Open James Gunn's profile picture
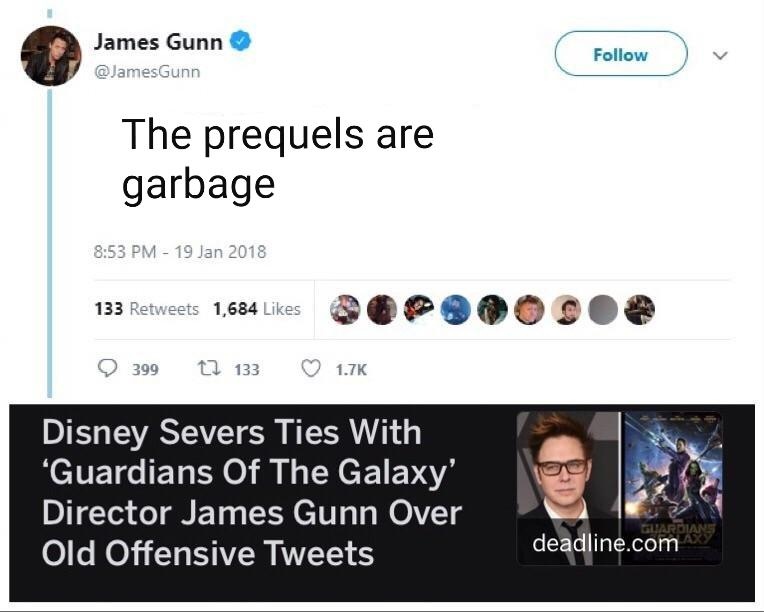The height and width of the screenshot is (612, 764). click(x=51, y=56)
